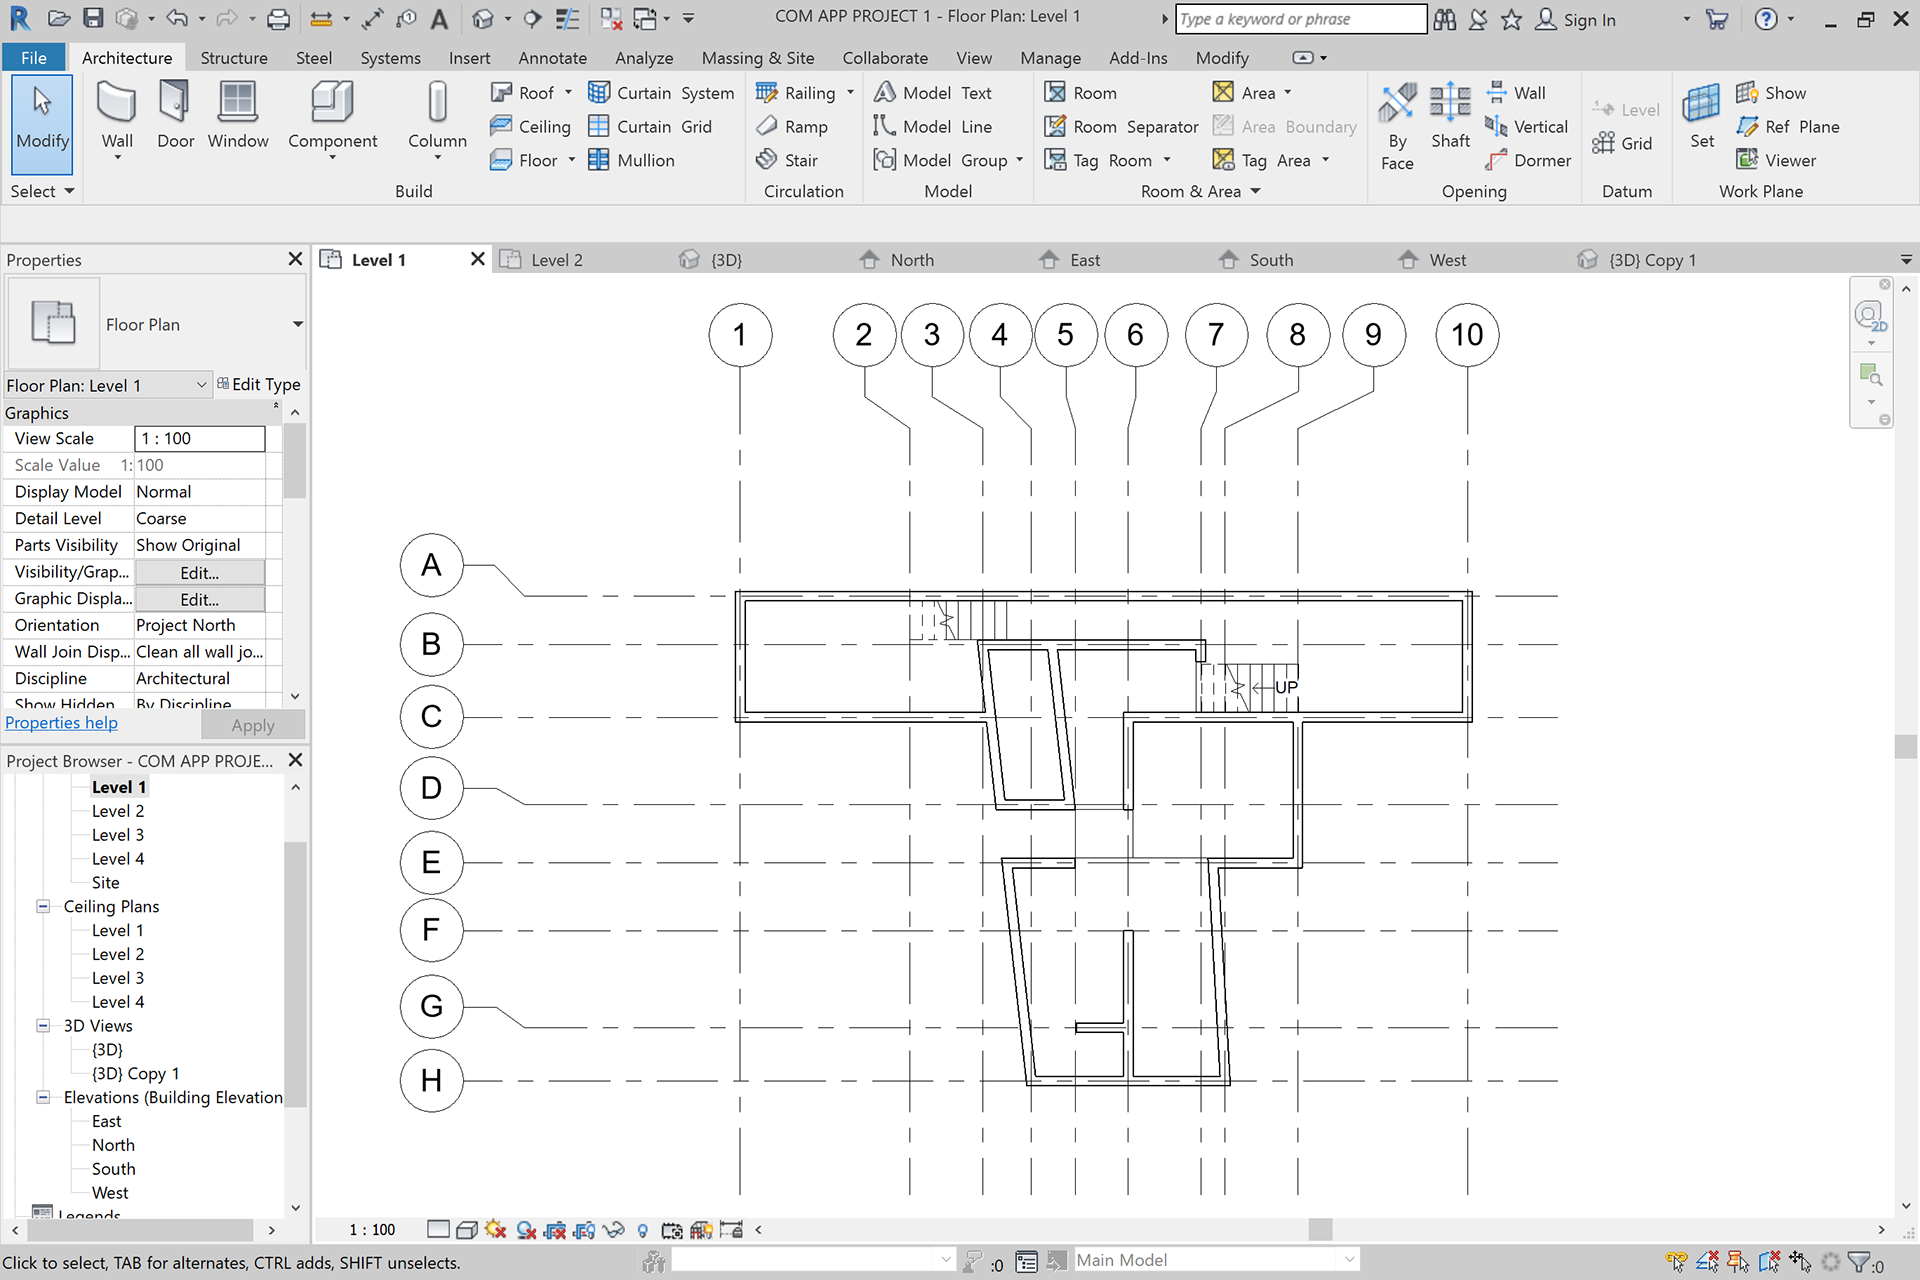This screenshot has height=1280, width=1920.
Task: Expand the Room & Area panel dropdown
Action: [1200, 191]
